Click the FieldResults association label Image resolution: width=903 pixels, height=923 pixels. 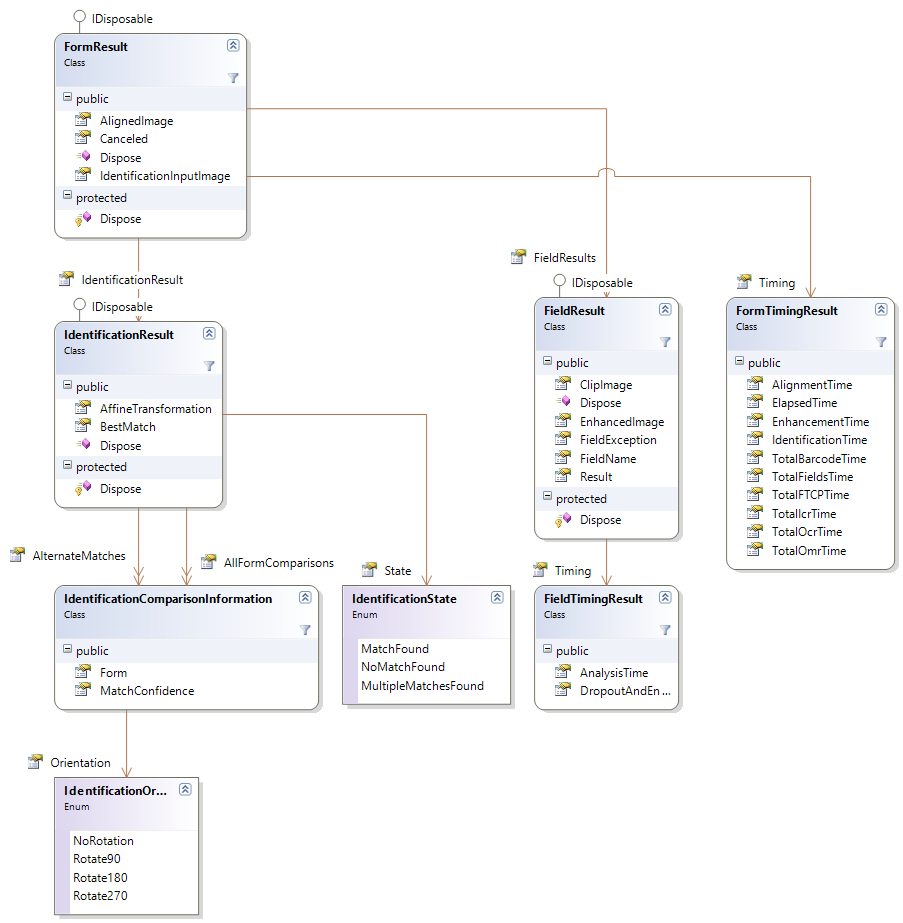(565, 258)
